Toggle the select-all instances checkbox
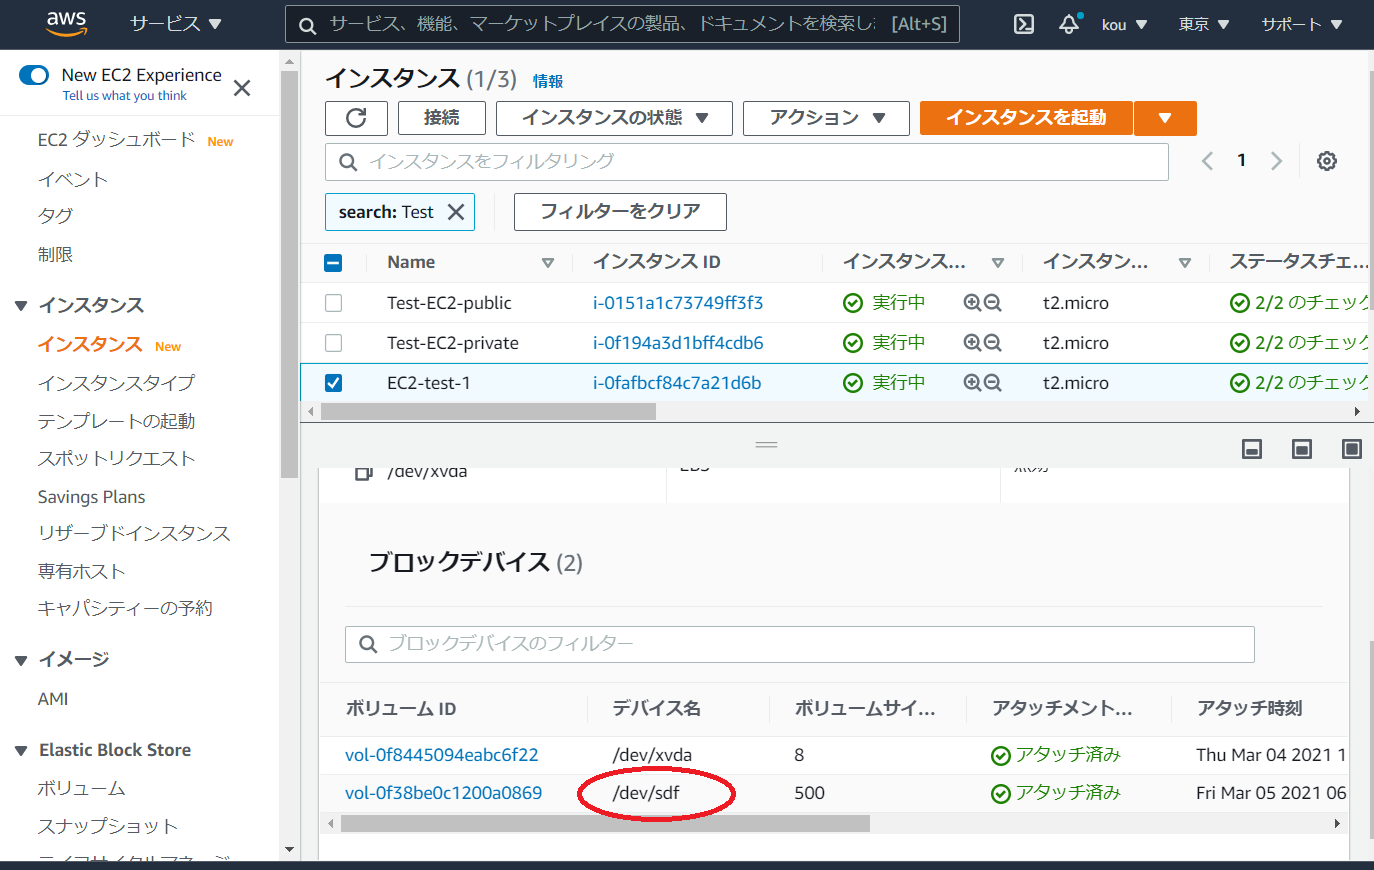This screenshot has width=1374, height=870. [x=334, y=263]
